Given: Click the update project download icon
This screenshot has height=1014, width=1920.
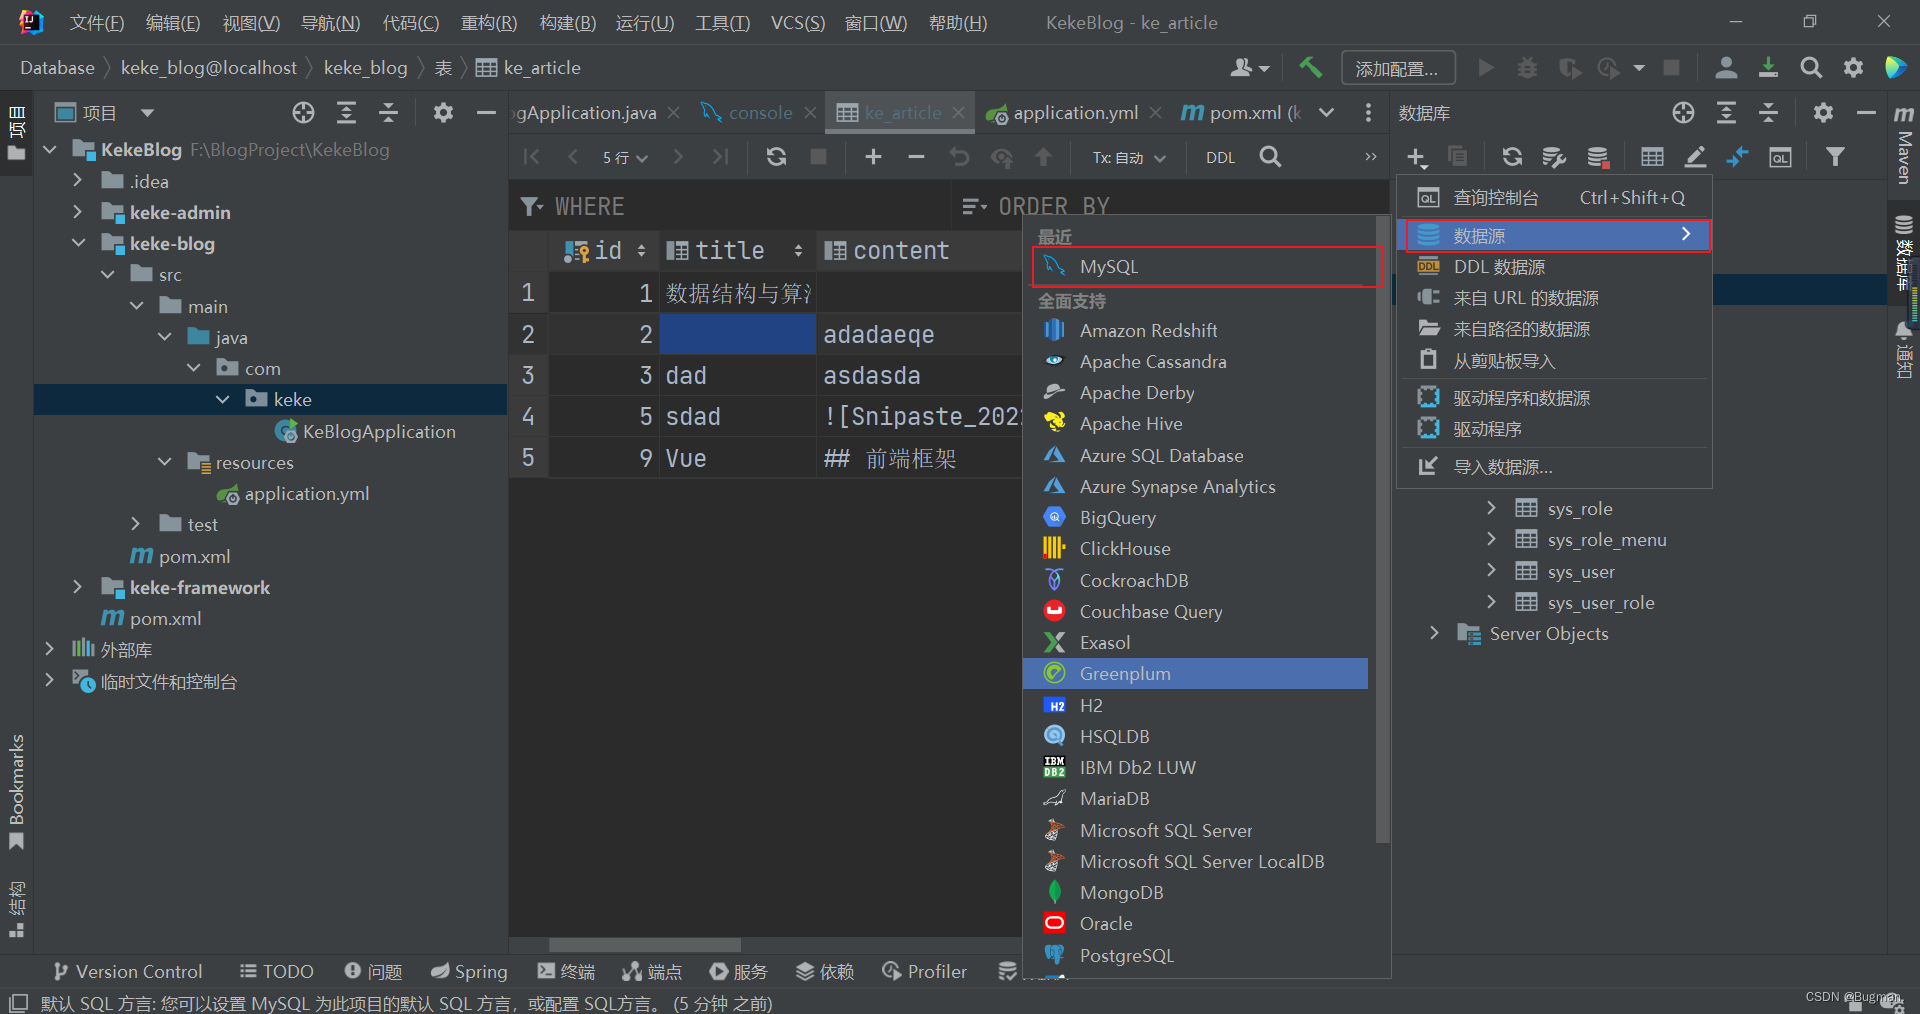Looking at the screenshot, I should click(x=1768, y=67).
